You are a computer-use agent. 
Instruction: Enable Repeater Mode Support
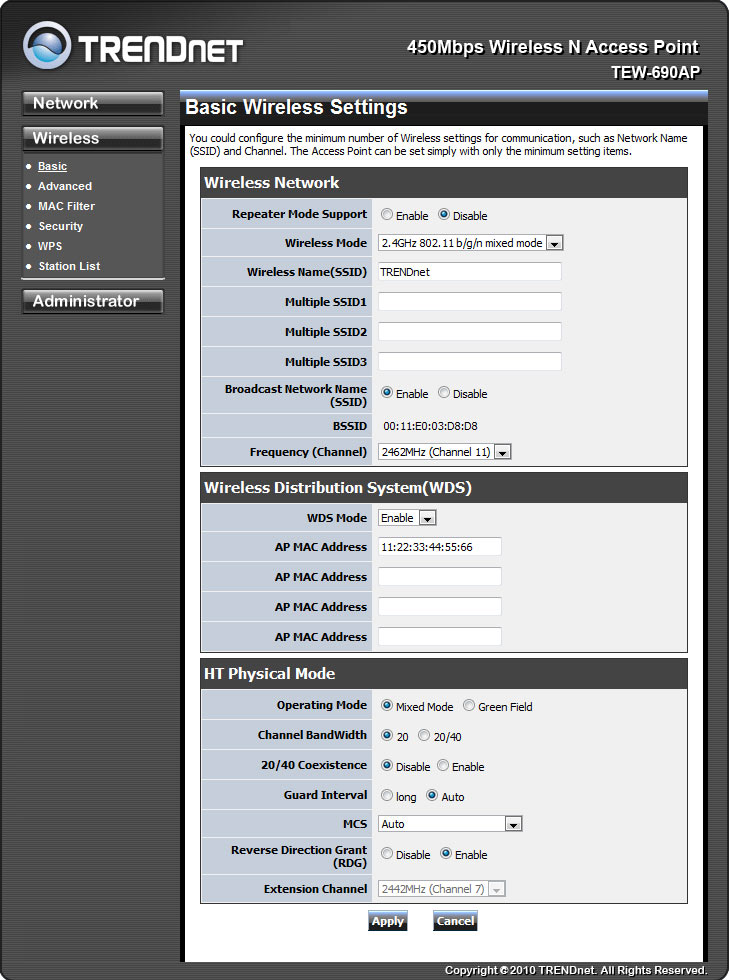tap(387, 214)
